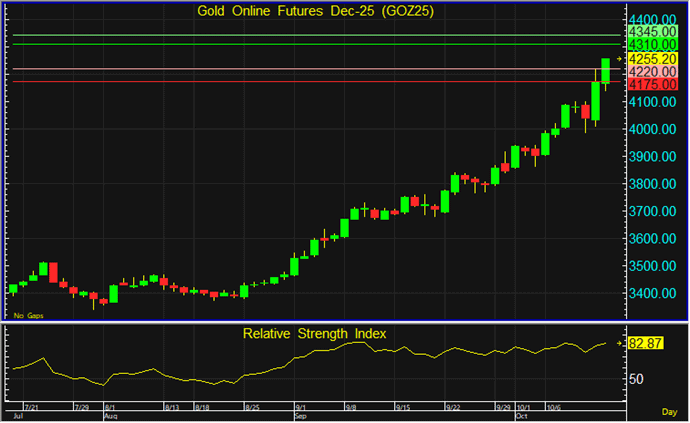Click the 4175.00 red price label

654,86
